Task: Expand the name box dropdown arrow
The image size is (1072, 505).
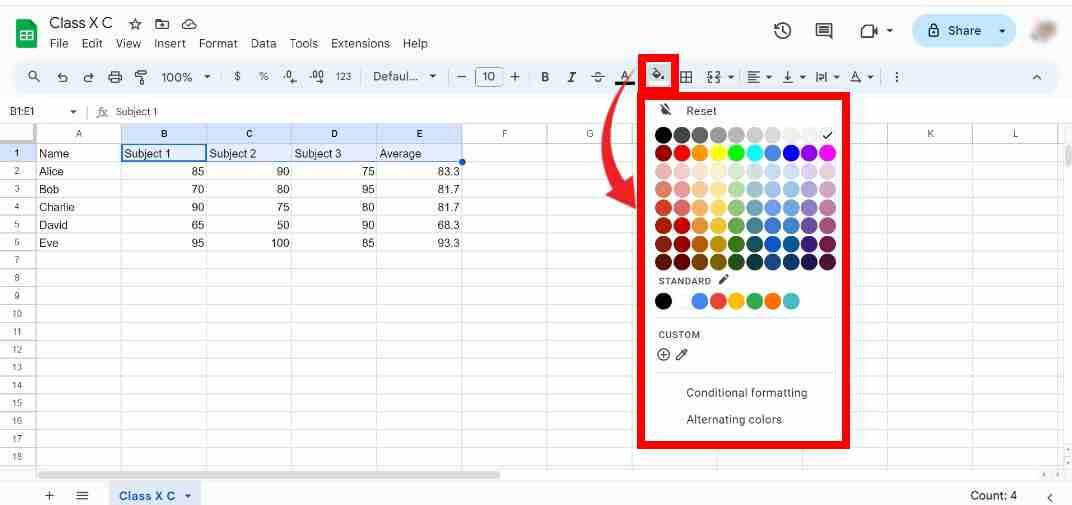Action: 73,111
